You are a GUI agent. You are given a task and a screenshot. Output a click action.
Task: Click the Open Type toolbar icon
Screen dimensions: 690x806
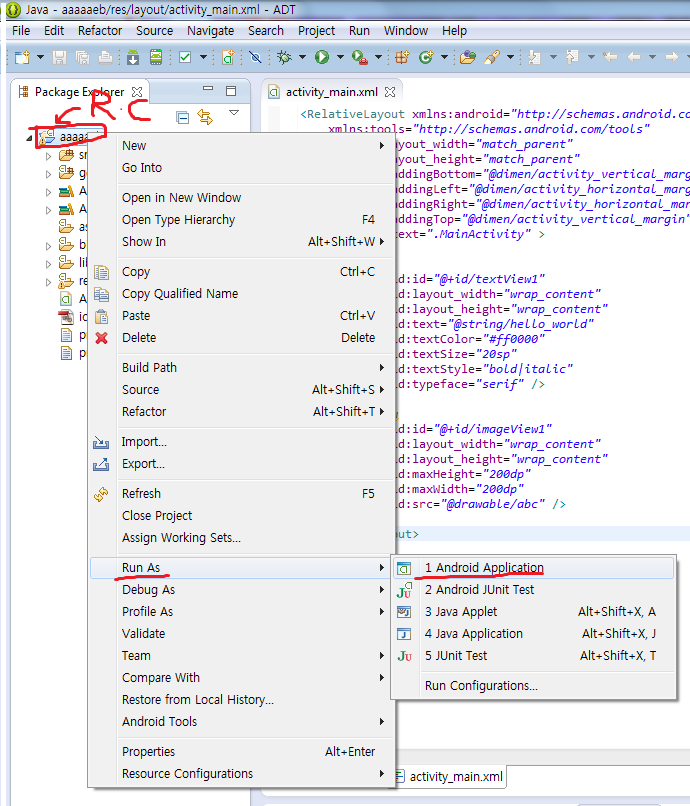pyautogui.click(x=467, y=58)
